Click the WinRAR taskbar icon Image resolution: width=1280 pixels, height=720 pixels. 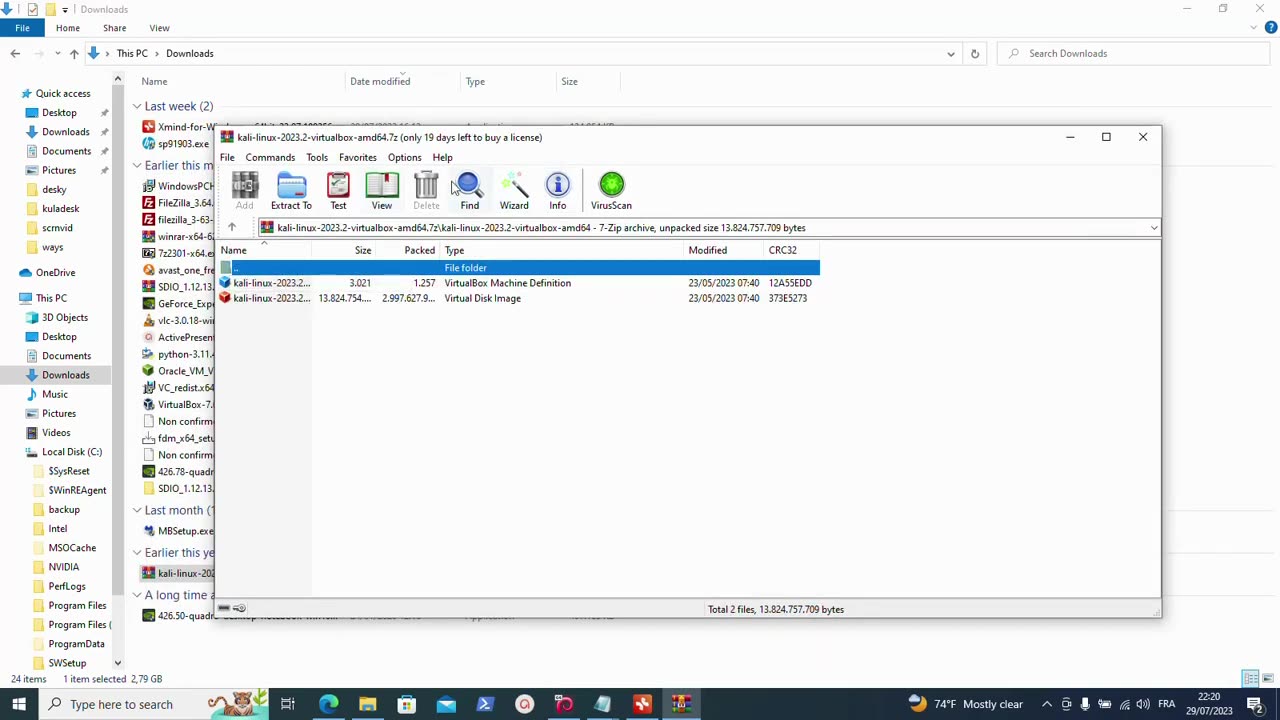[x=682, y=704]
